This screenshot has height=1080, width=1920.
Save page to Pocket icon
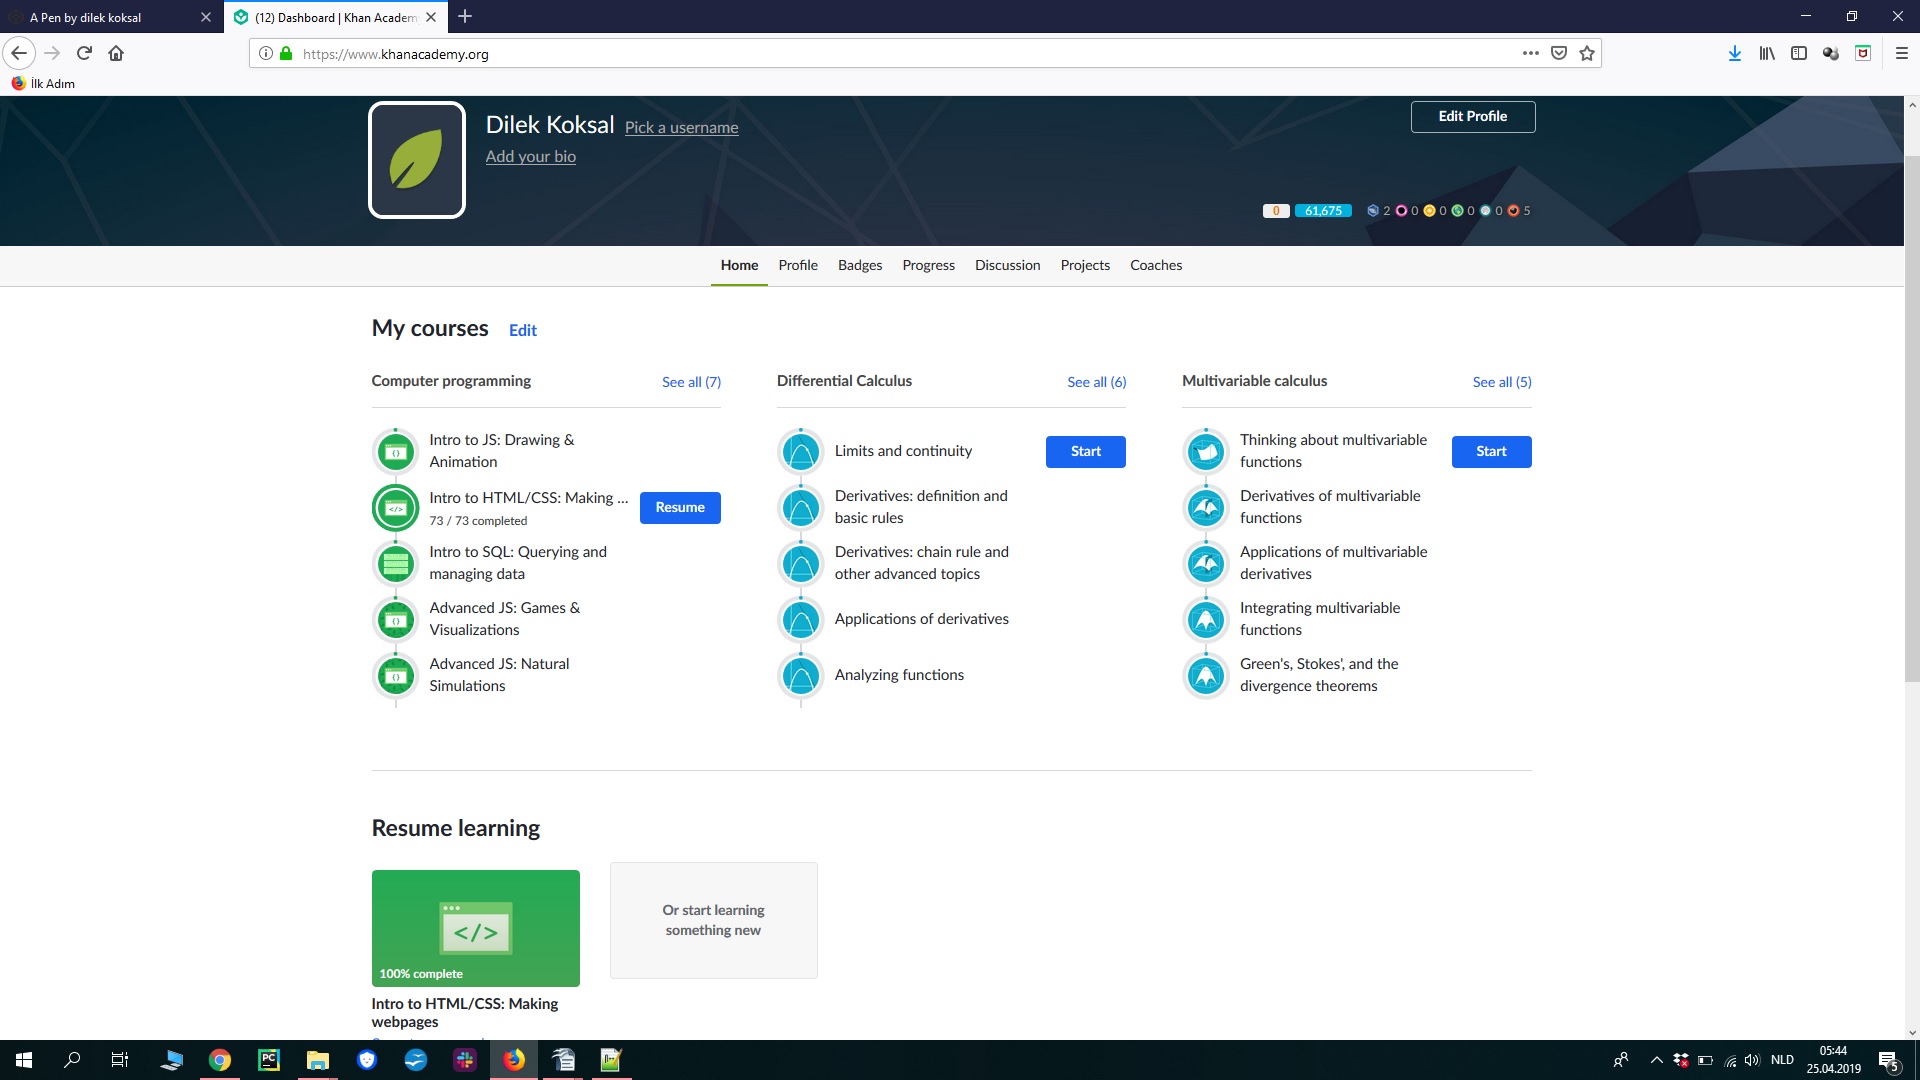[x=1559, y=54]
